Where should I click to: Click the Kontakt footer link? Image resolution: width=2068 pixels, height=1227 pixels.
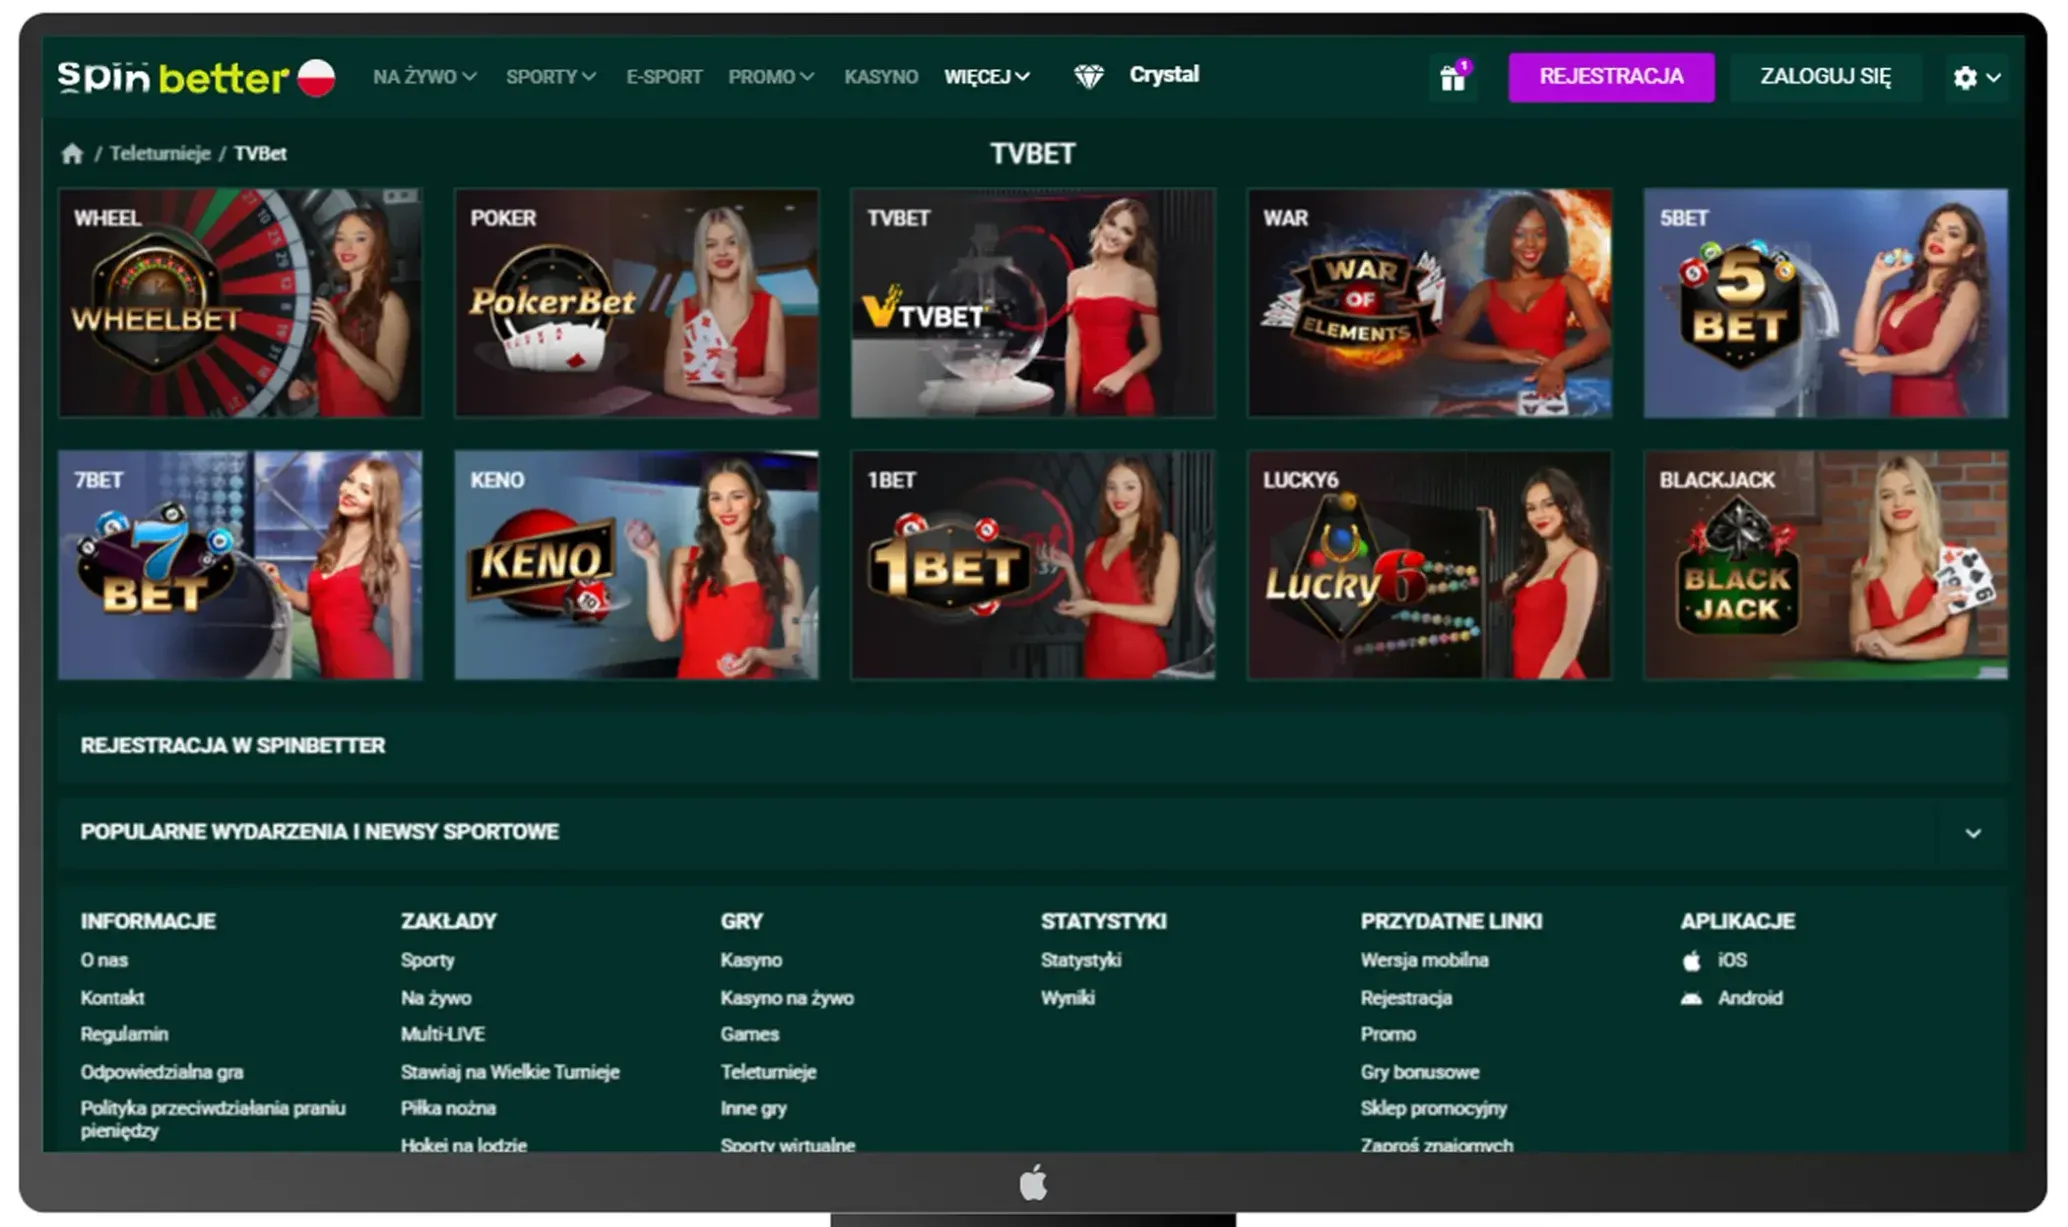click(112, 998)
